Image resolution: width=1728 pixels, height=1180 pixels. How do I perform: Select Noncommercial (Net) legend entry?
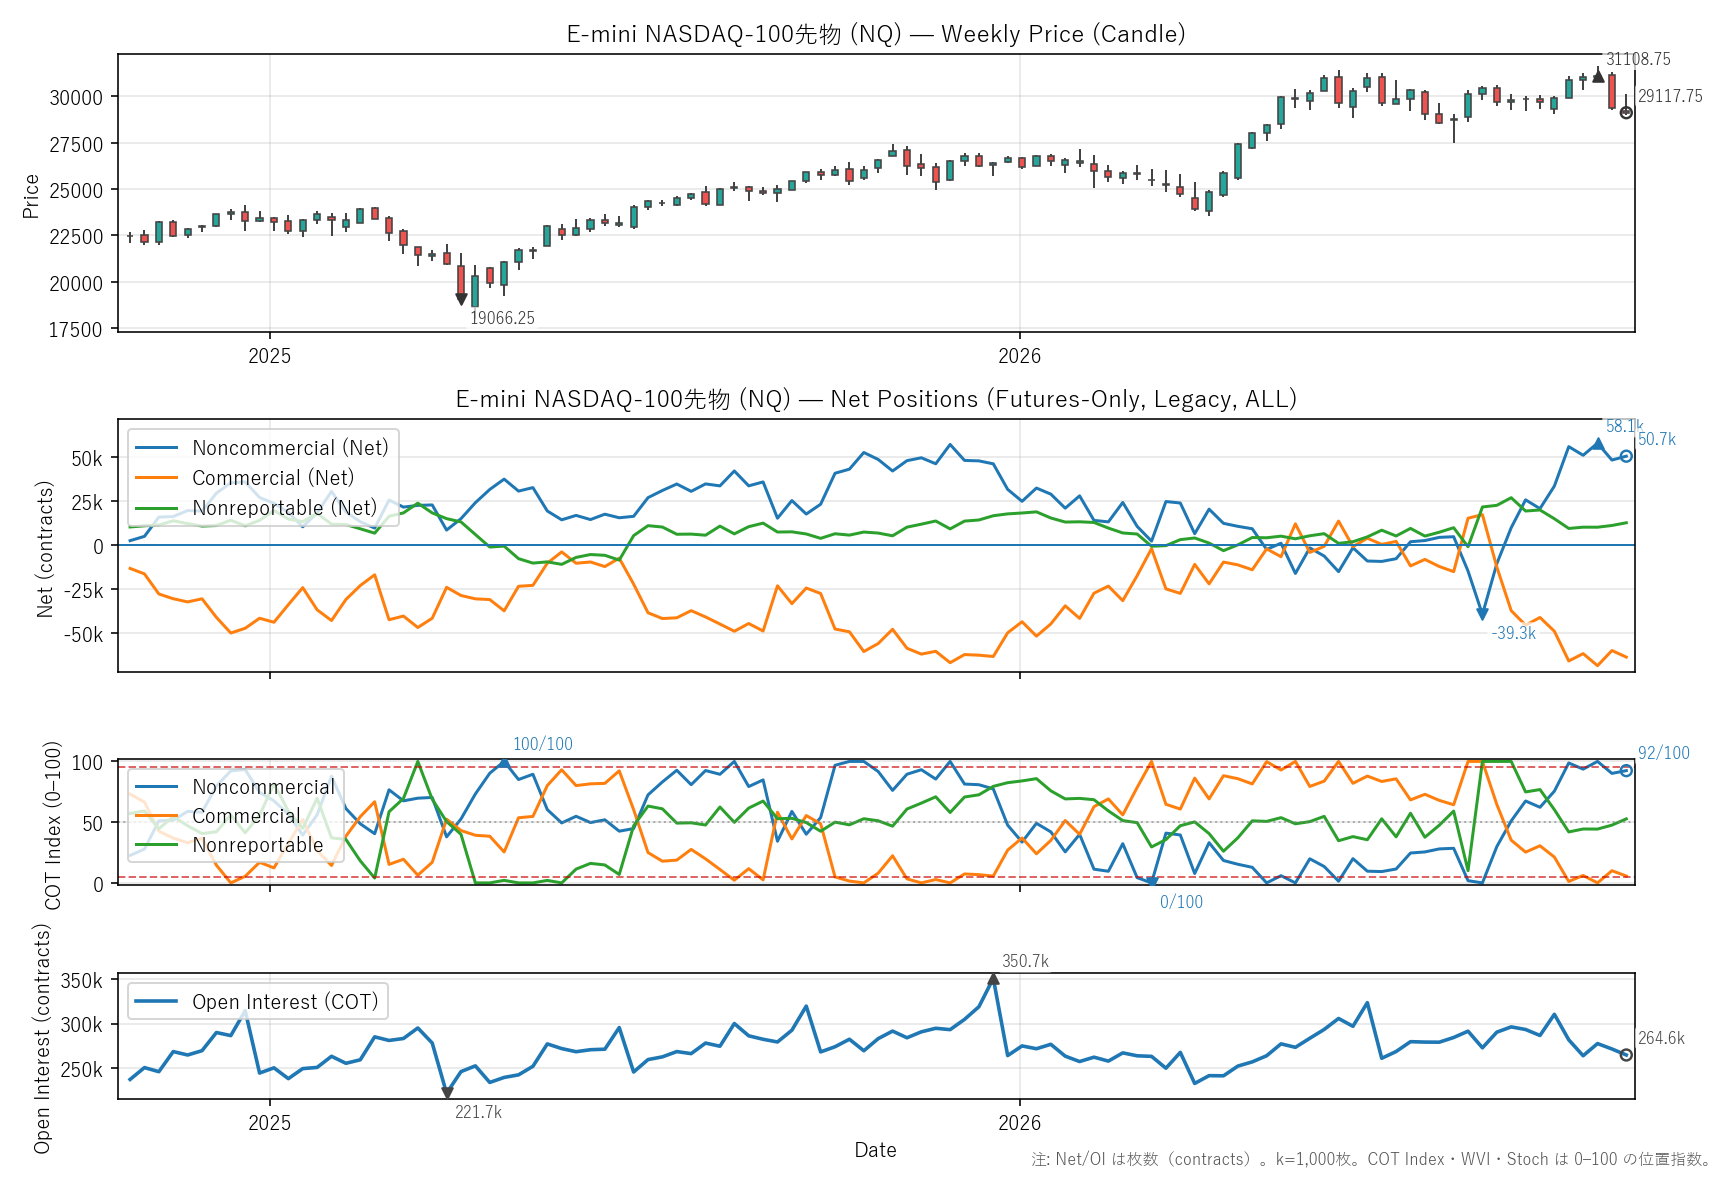click(x=263, y=448)
